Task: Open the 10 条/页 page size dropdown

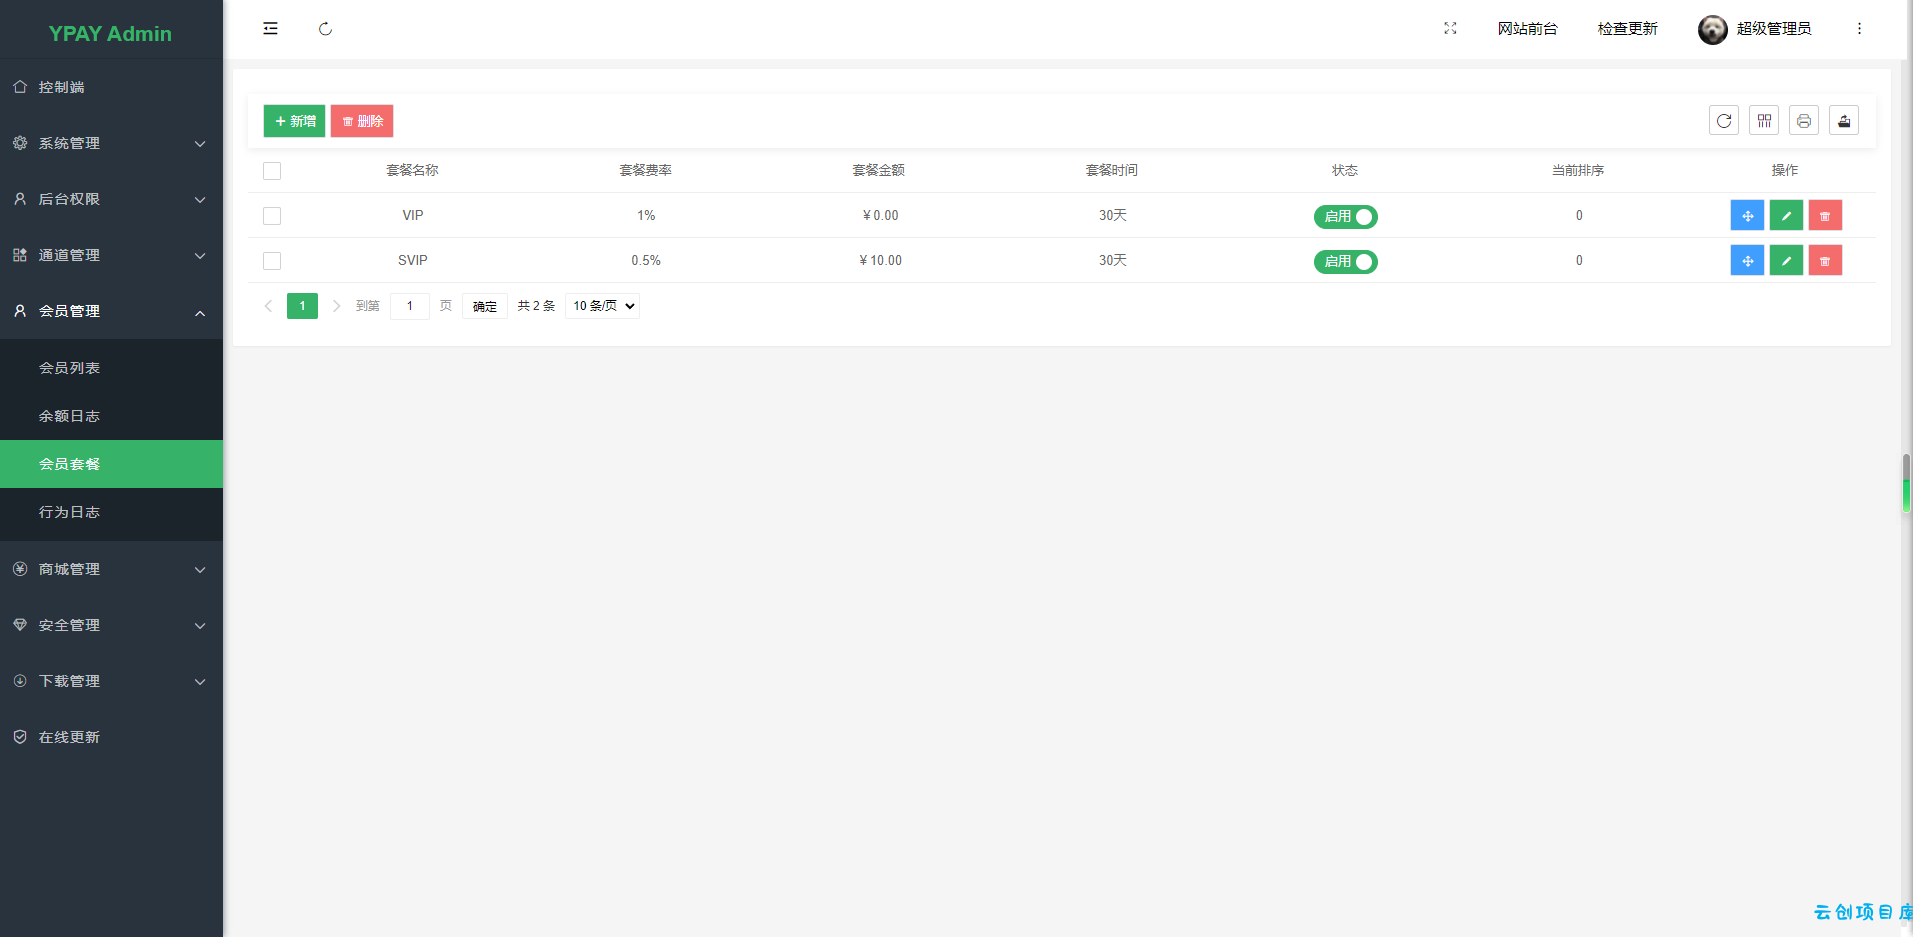Action: 602,306
